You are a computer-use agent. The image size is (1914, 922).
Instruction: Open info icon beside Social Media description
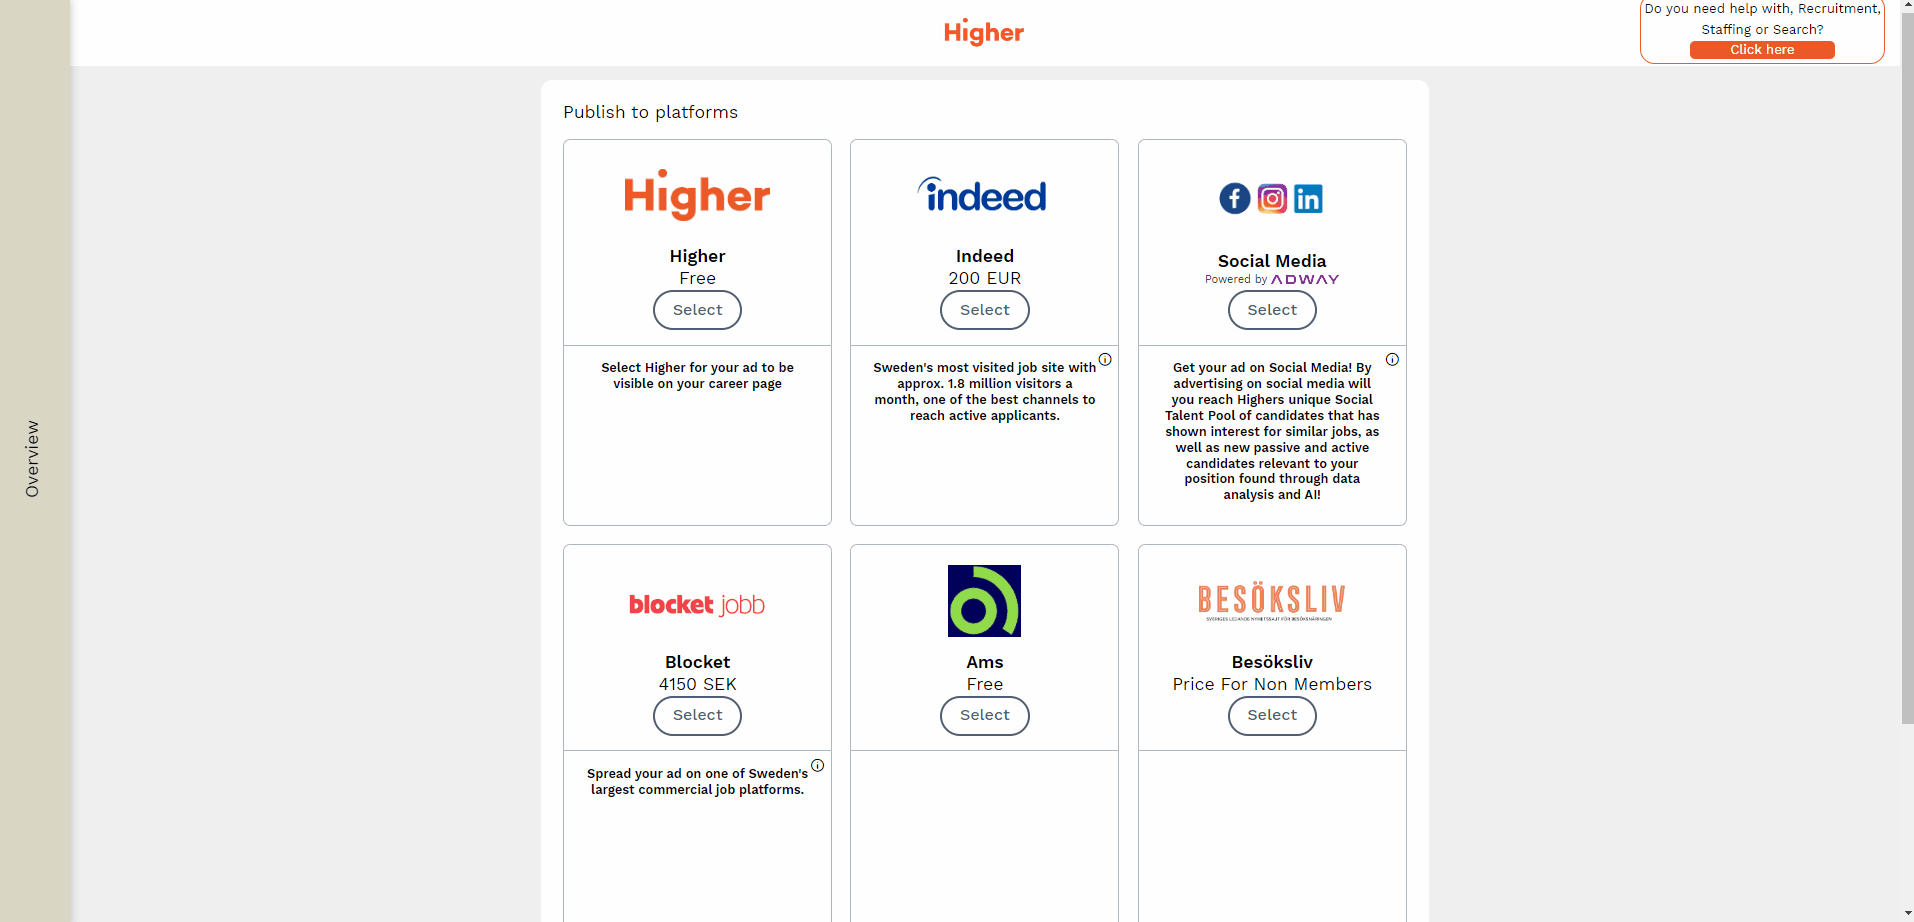pos(1392,360)
